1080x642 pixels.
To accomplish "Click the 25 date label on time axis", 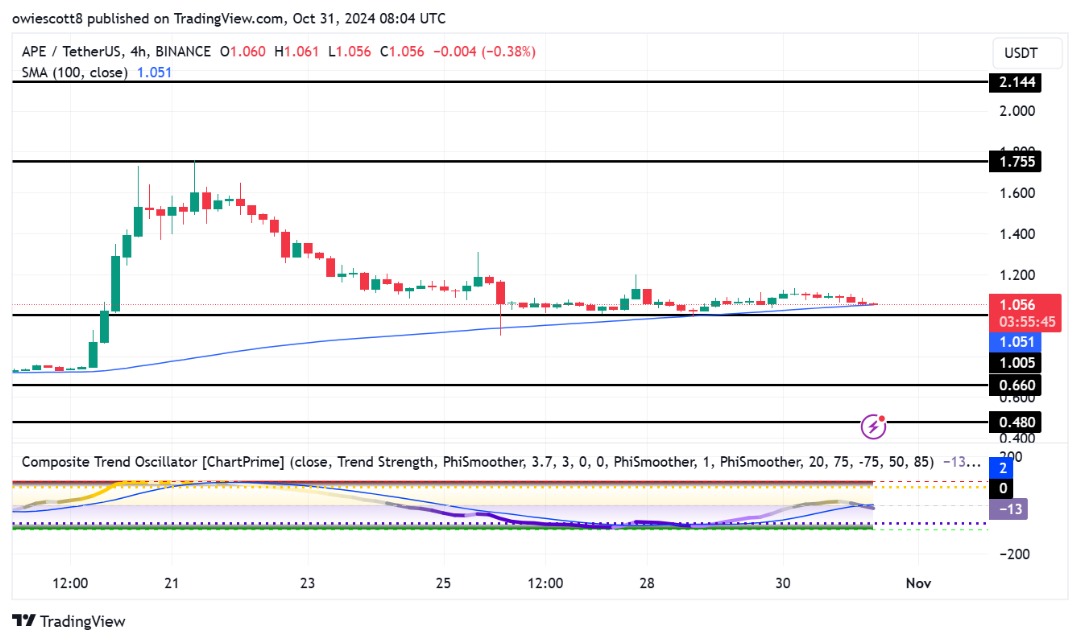I will [443, 583].
